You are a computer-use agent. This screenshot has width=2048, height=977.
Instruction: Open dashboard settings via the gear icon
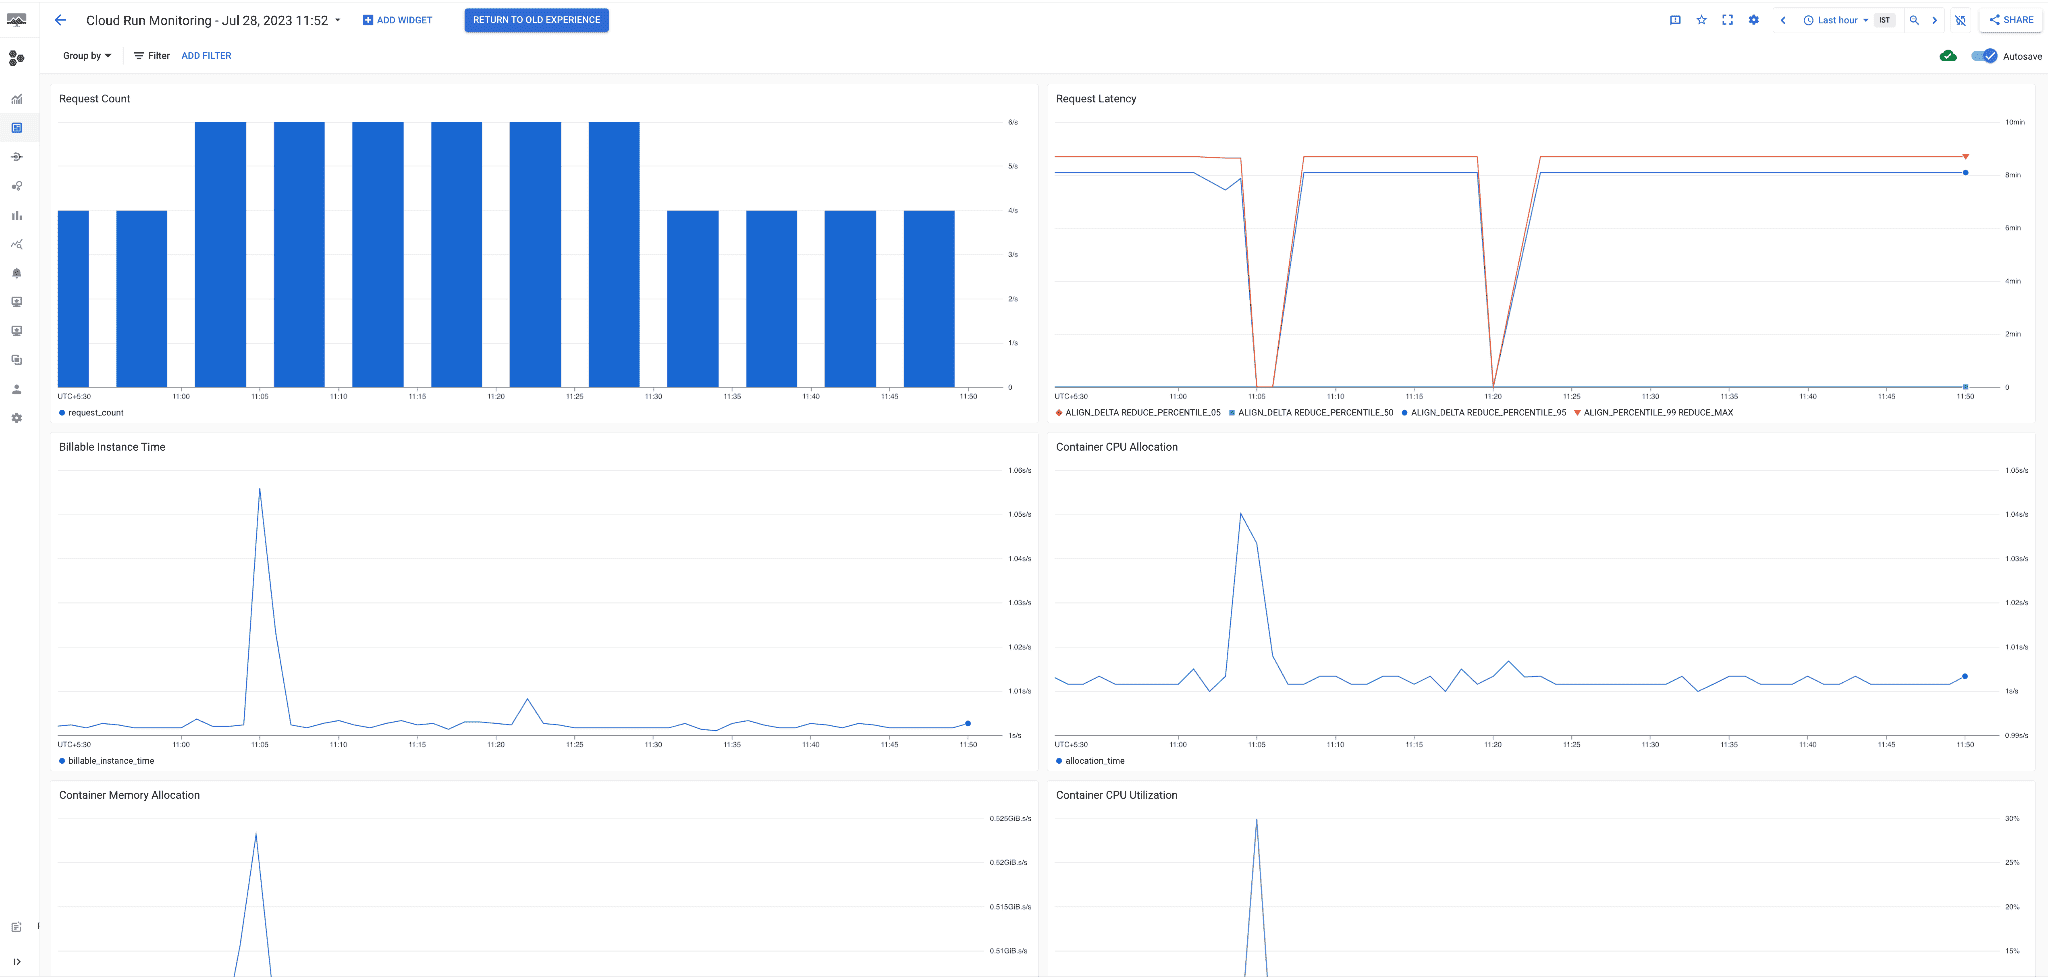tap(1753, 19)
